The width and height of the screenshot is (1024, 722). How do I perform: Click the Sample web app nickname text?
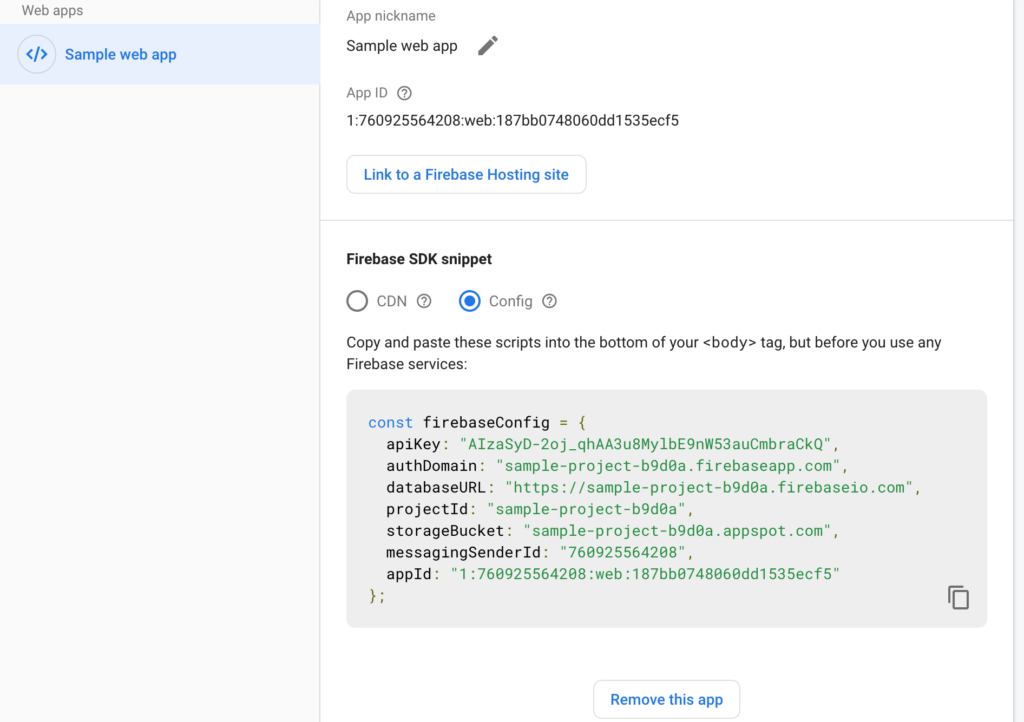pos(402,46)
